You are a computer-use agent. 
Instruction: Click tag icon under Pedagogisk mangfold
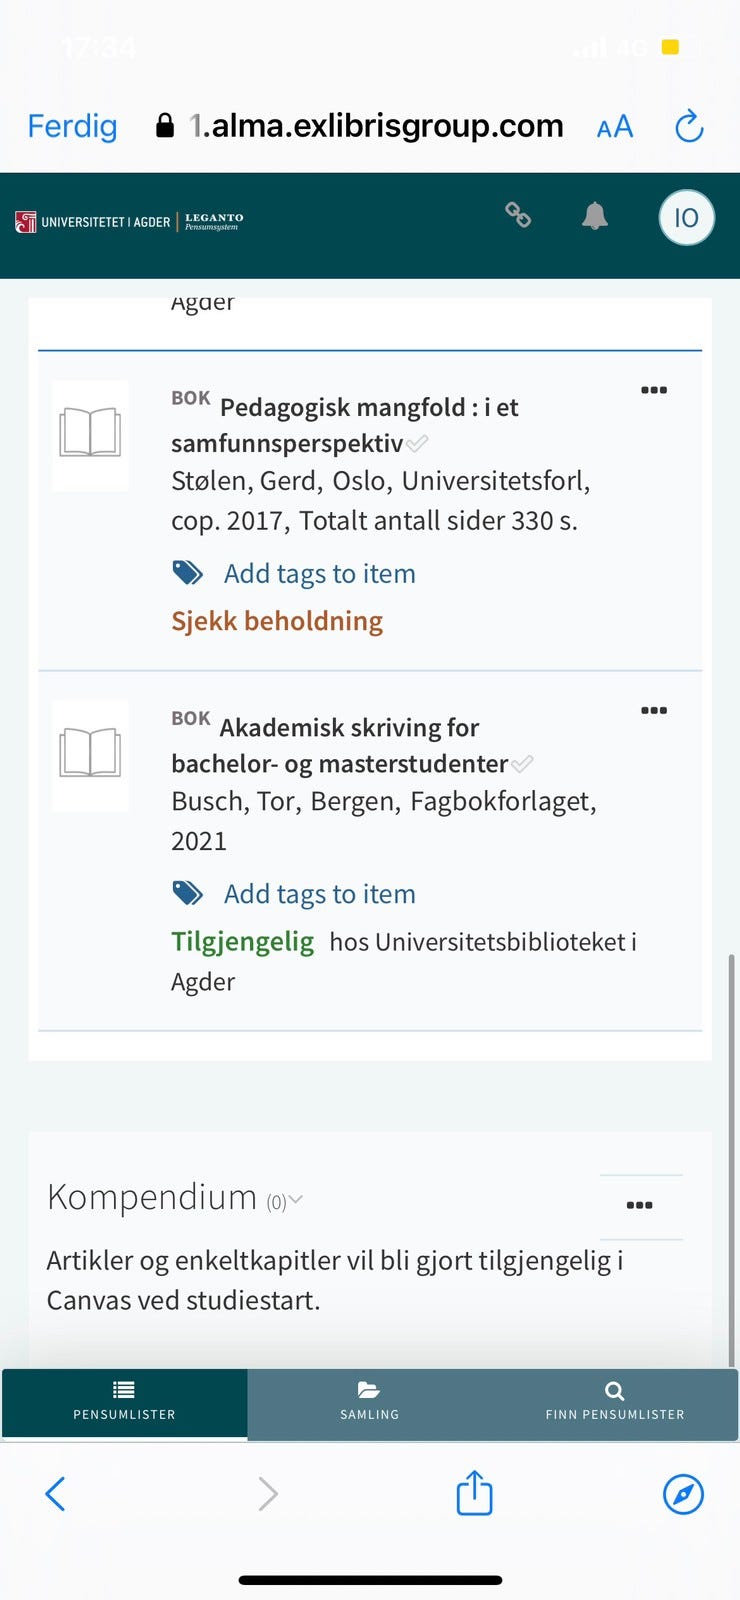click(188, 573)
